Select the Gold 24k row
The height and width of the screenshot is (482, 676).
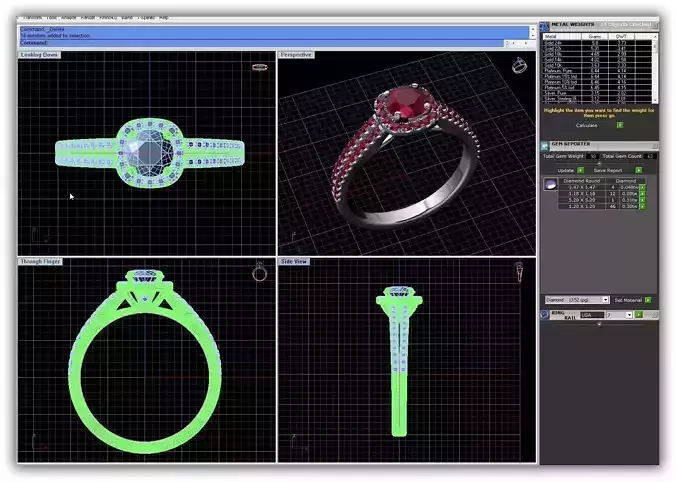[x=598, y=43]
